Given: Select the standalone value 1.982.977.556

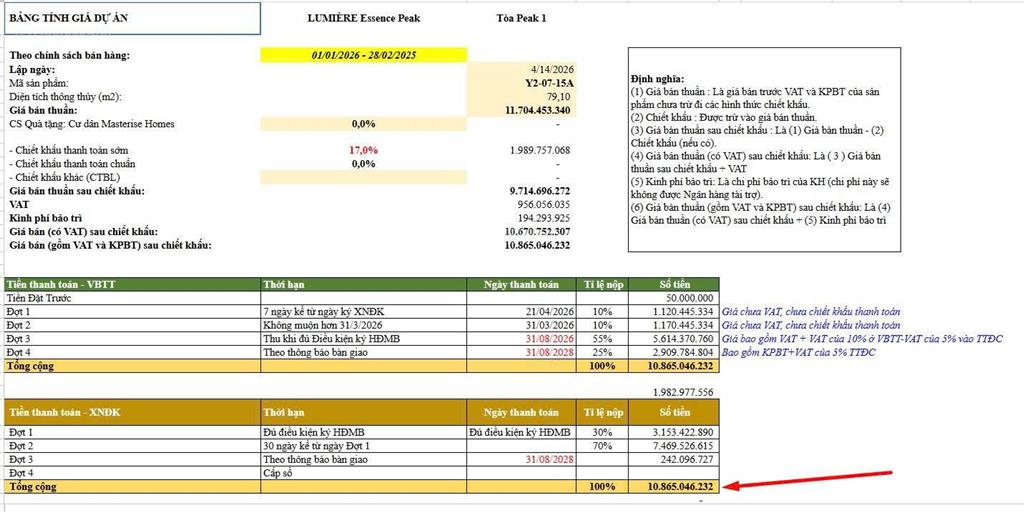Looking at the screenshot, I should (682, 392).
